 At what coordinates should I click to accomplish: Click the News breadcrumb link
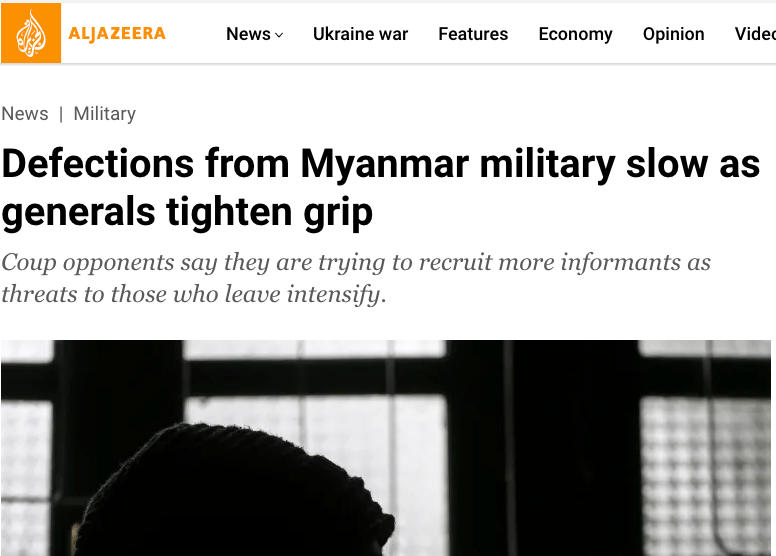[25, 114]
